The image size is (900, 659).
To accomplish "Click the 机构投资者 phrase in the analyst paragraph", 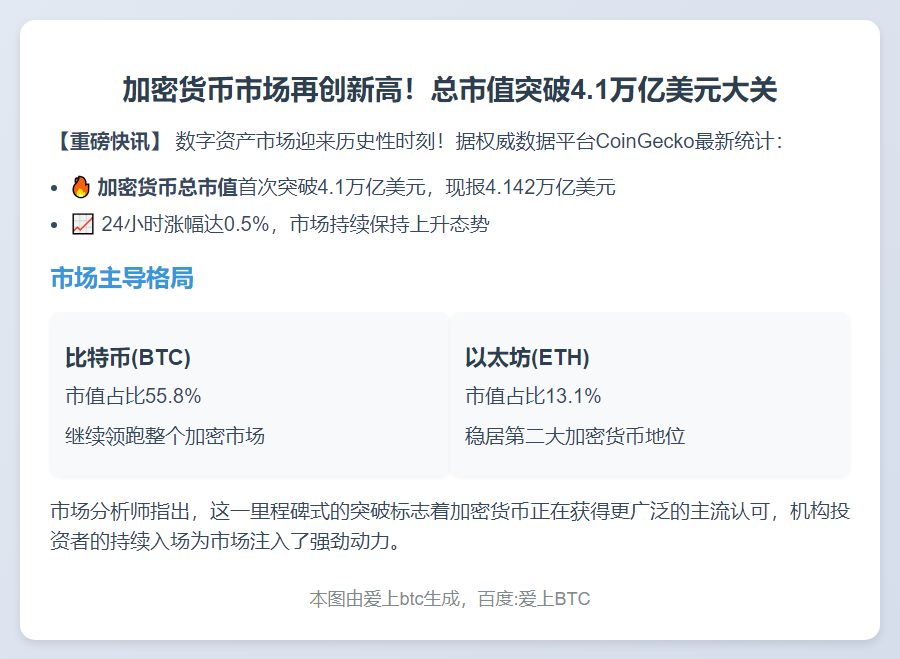I will (820, 511).
